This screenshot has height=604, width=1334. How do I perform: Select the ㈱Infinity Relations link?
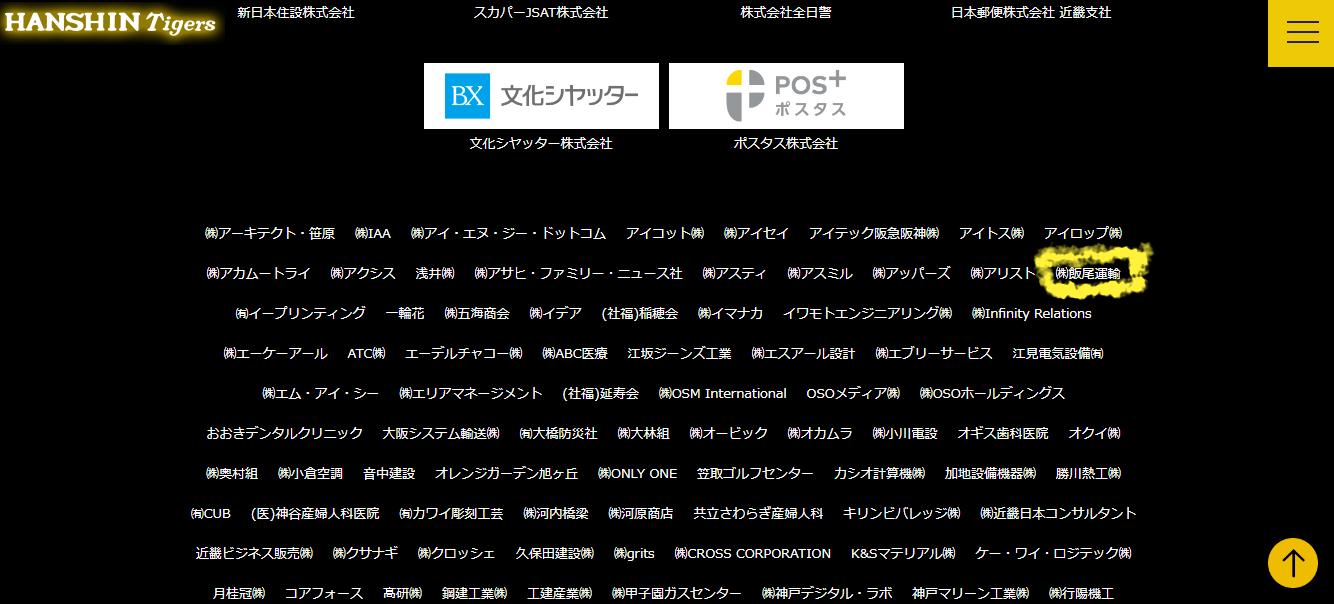1031,313
